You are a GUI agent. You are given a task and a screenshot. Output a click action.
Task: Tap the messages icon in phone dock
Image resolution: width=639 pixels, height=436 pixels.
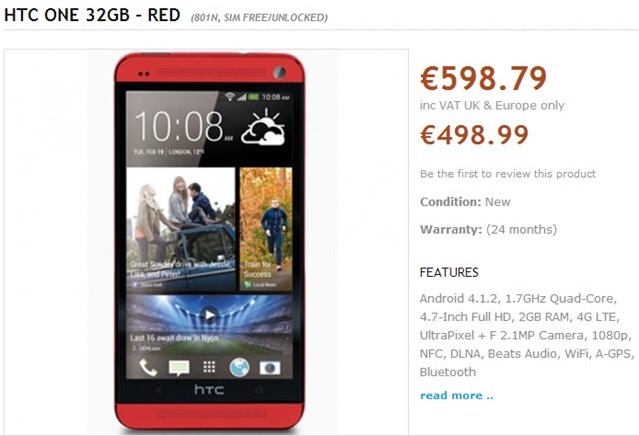point(179,368)
